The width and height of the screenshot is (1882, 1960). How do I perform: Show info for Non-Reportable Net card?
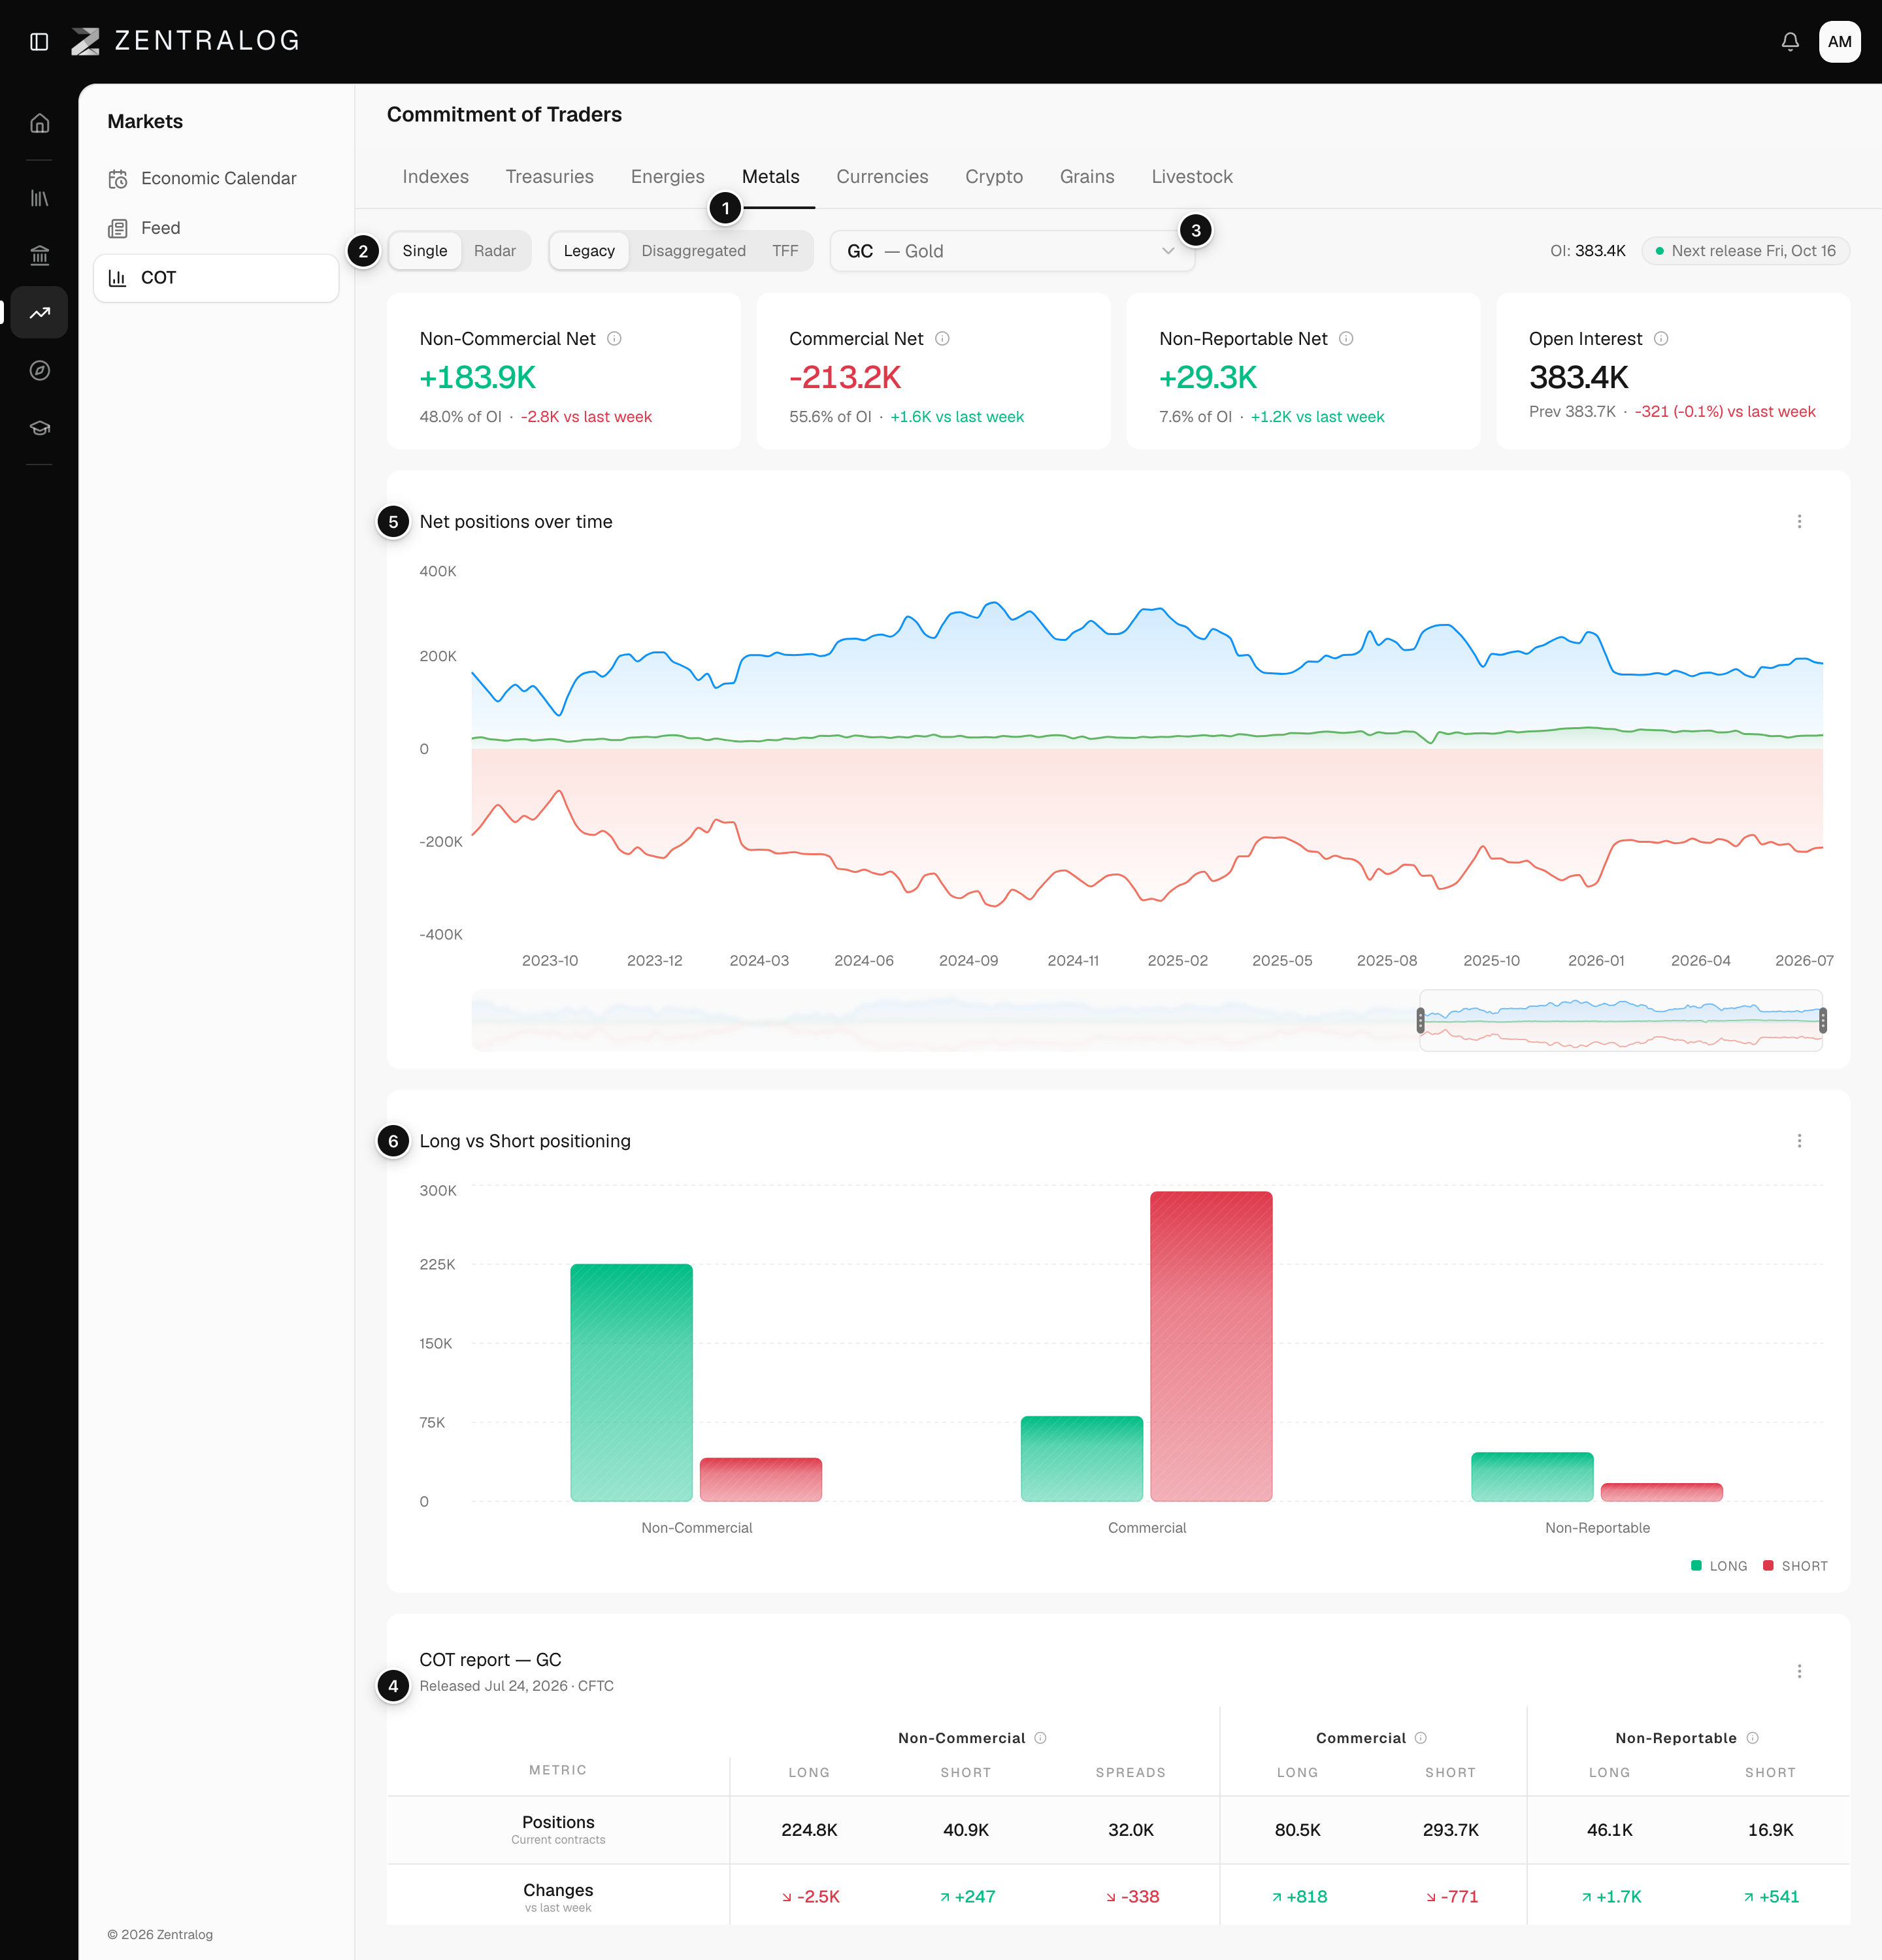pyautogui.click(x=1346, y=338)
